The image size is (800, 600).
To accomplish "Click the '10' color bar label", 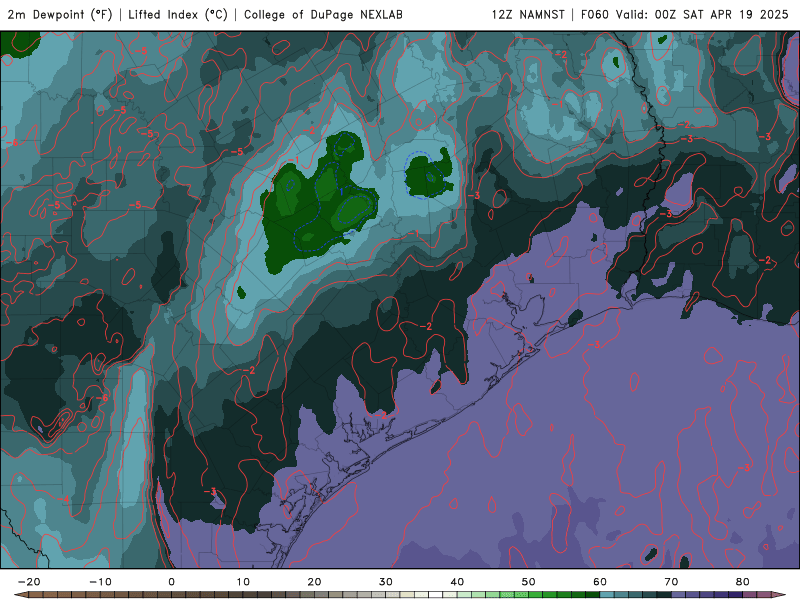I will (x=243, y=582).
